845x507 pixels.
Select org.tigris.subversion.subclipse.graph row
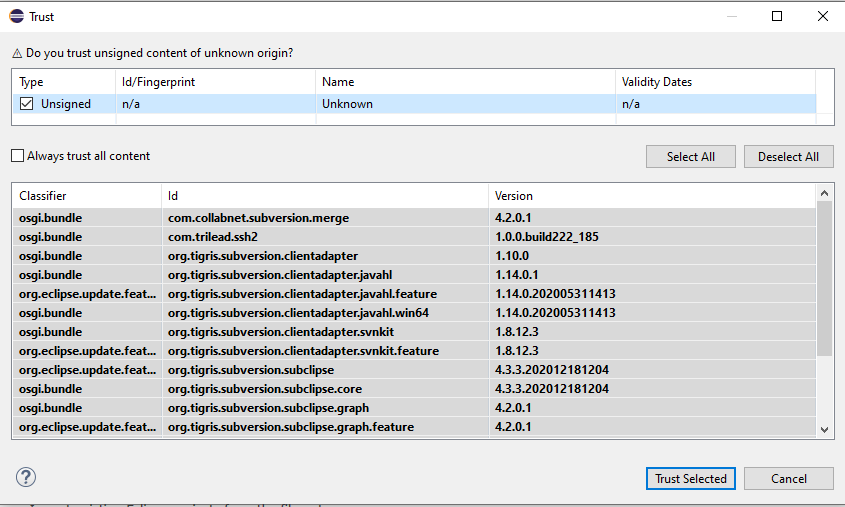pyautogui.click(x=414, y=407)
